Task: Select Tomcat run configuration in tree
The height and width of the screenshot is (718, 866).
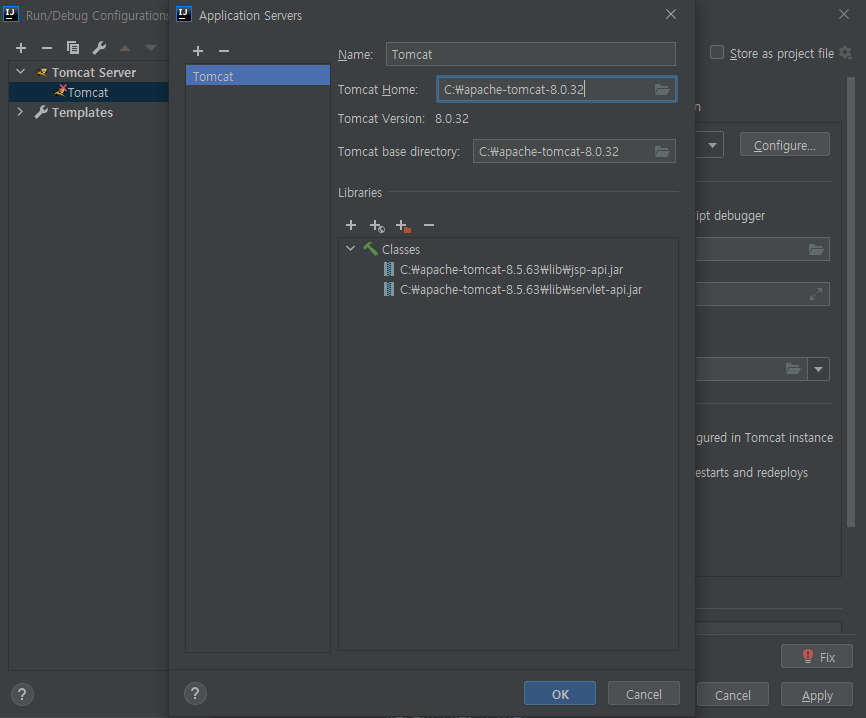Action: (x=88, y=92)
